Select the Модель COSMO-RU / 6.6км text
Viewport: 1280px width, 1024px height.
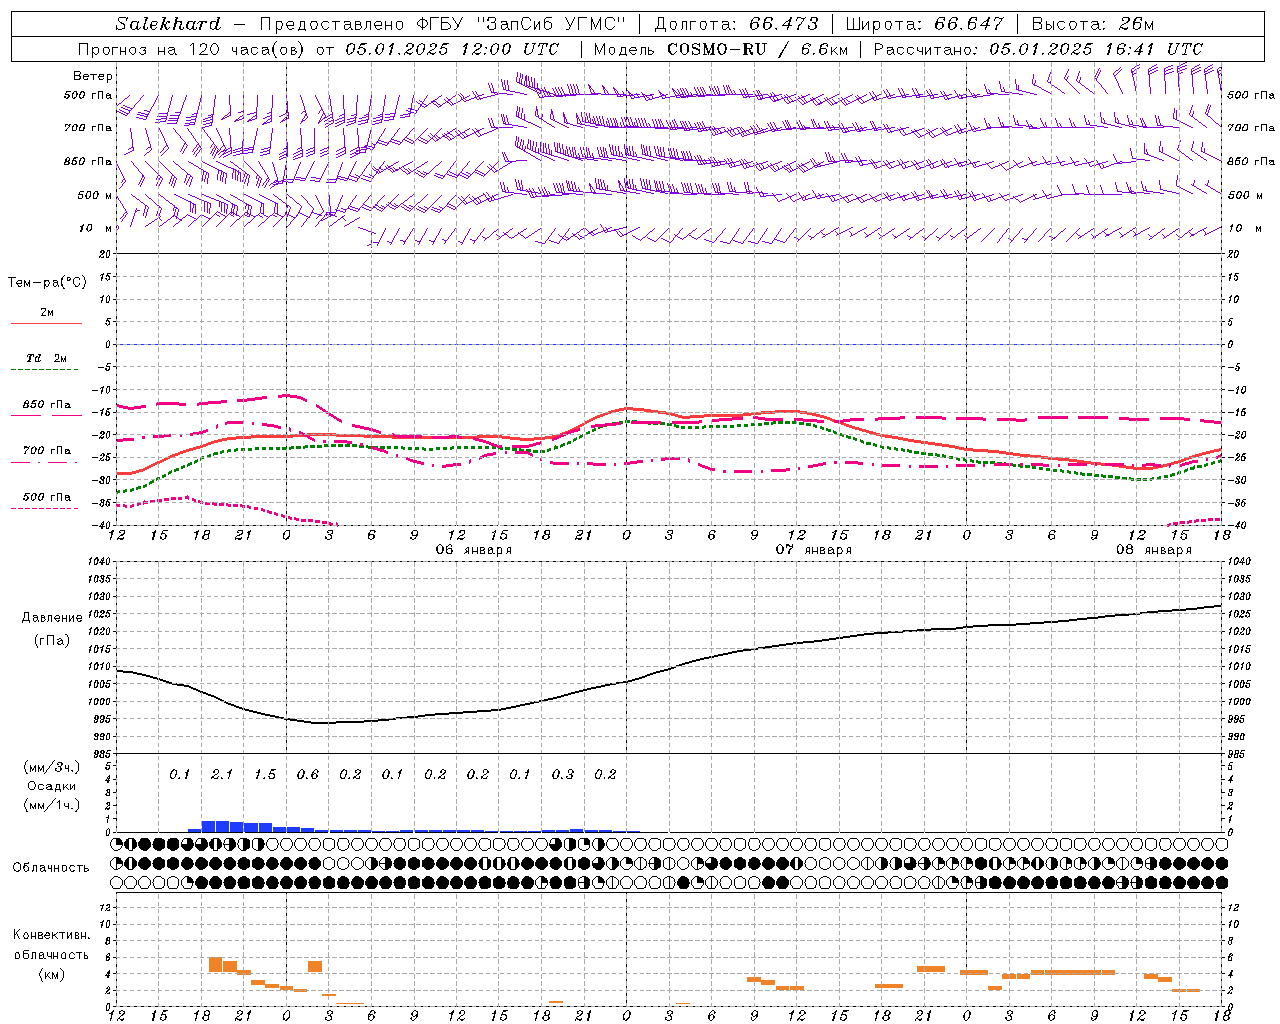(720, 49)
